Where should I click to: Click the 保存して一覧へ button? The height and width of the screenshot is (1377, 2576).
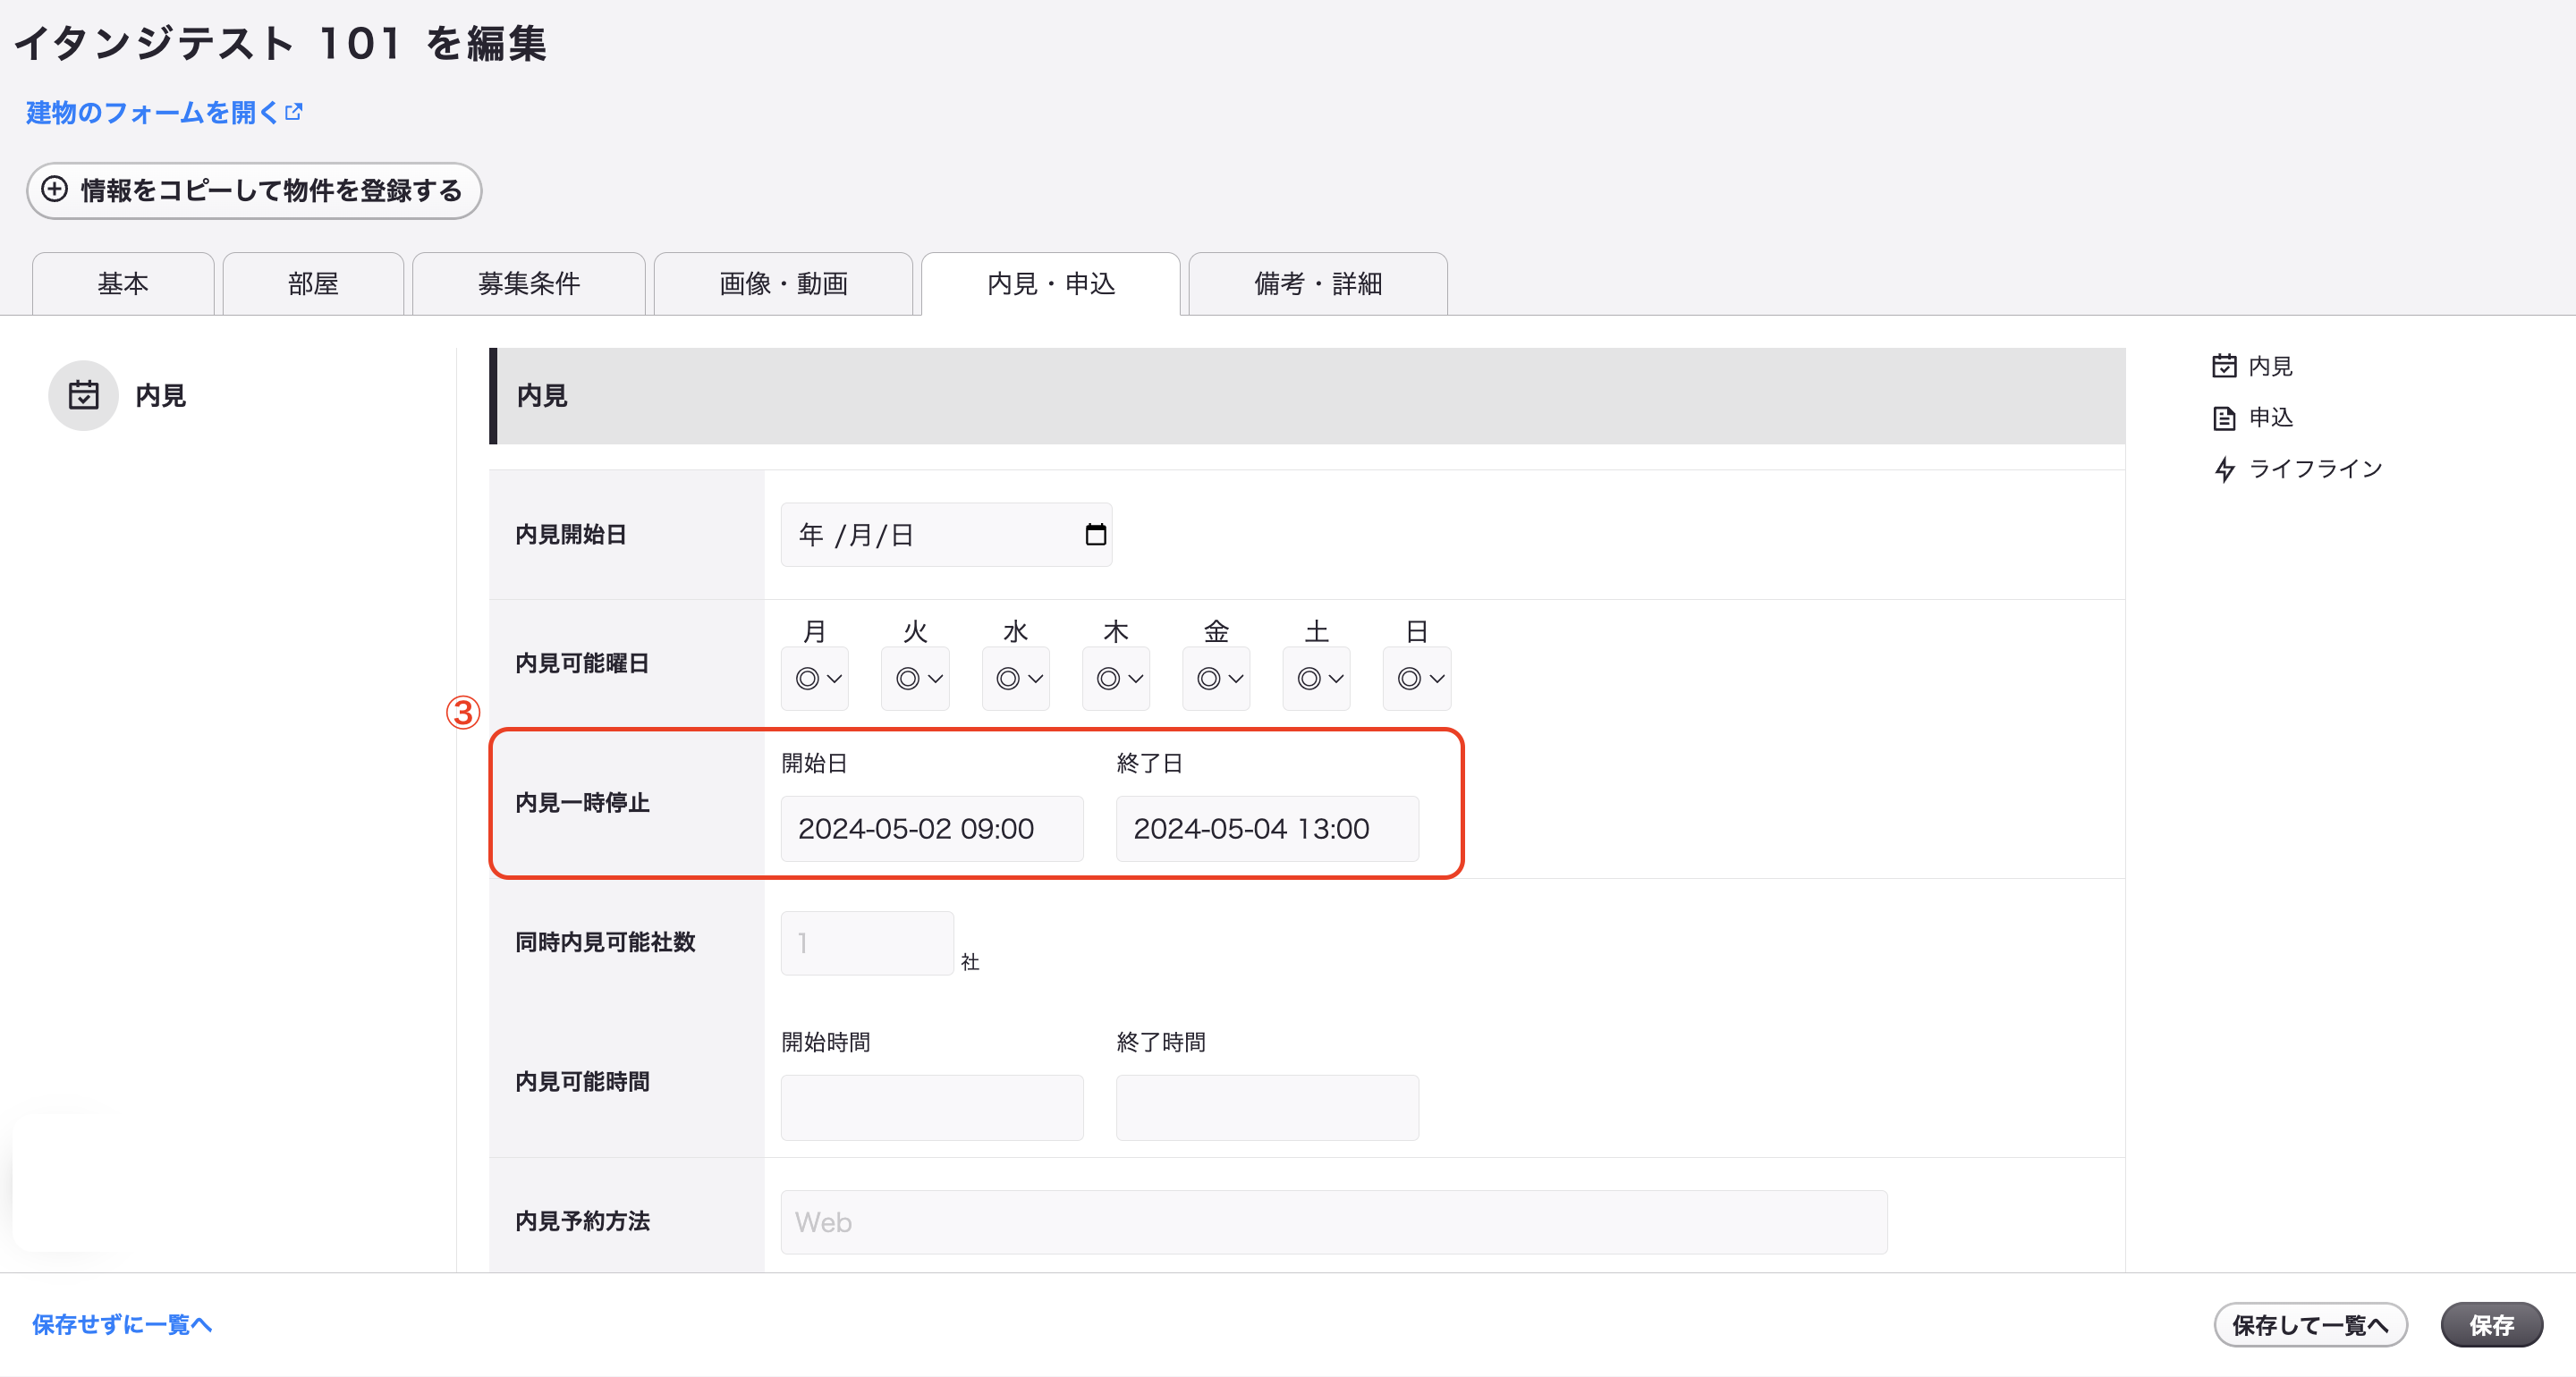click(2310, 1325)
